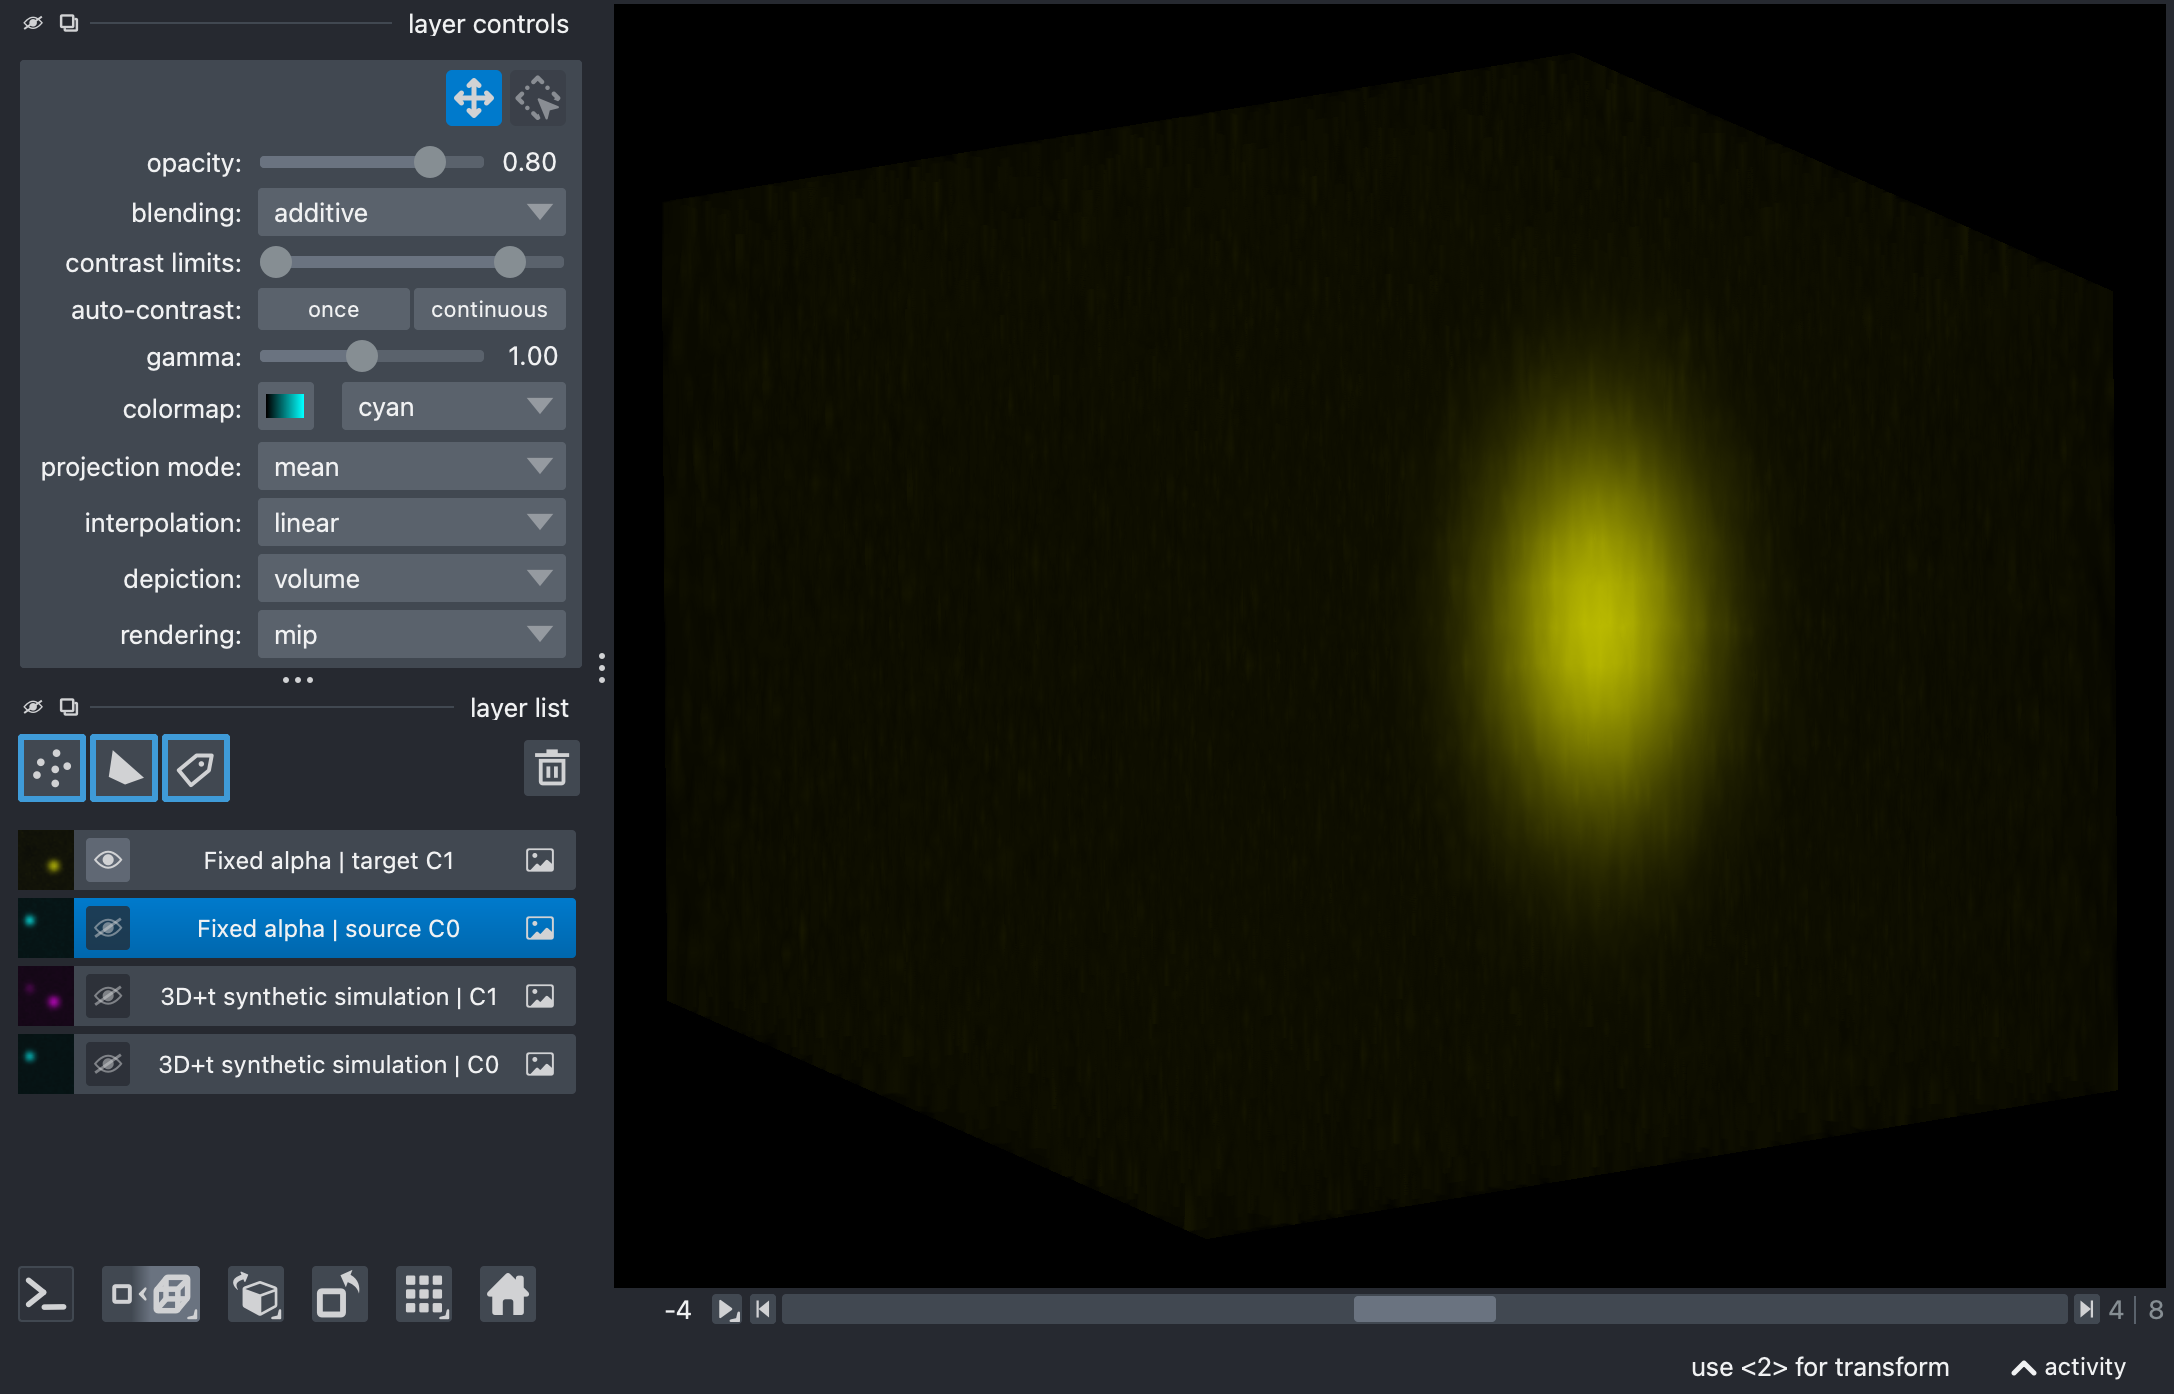The width and height of the screenshot is (2174, 1394).
Task: Click the axis label -4 field
Action: point(678,1309)
